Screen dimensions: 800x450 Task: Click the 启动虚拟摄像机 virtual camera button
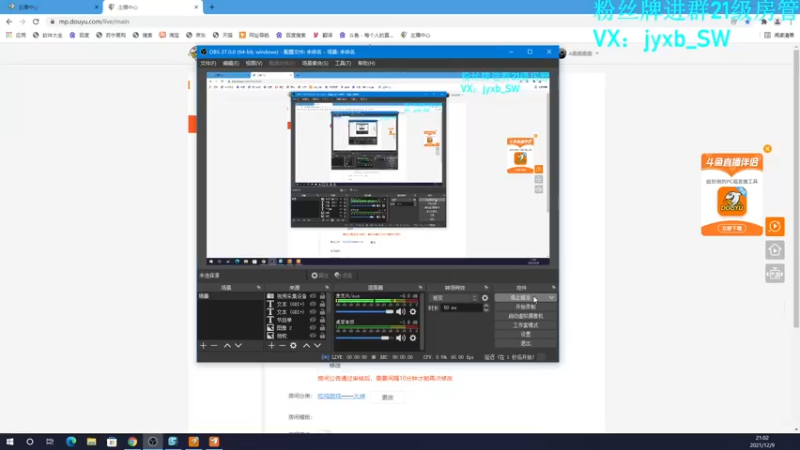[x=526, y=316]
